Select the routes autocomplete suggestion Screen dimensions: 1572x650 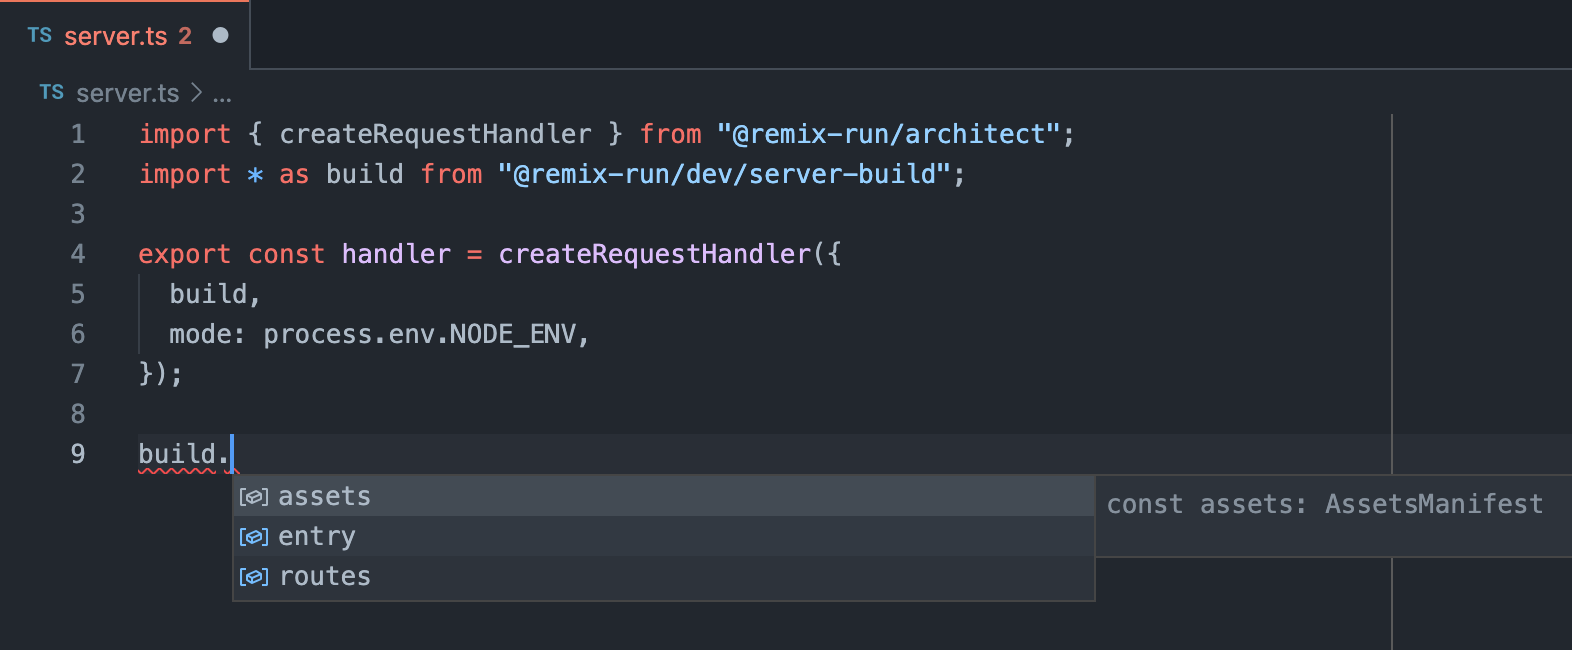[325, 576]
